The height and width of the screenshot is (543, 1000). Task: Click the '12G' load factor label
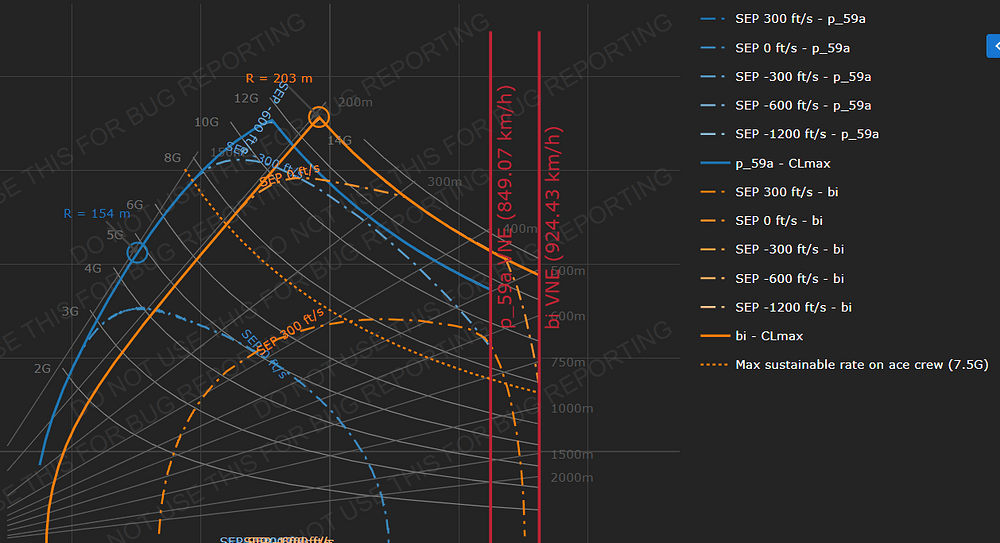[246, 98]
